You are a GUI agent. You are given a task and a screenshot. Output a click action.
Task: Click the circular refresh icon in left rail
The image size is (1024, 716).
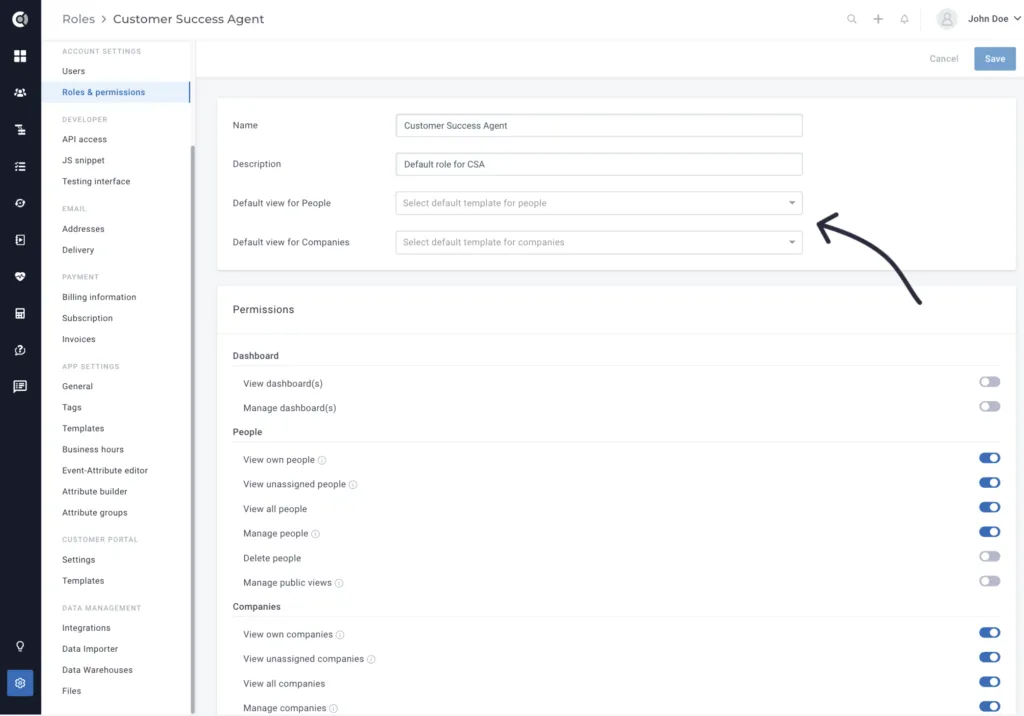20,203
